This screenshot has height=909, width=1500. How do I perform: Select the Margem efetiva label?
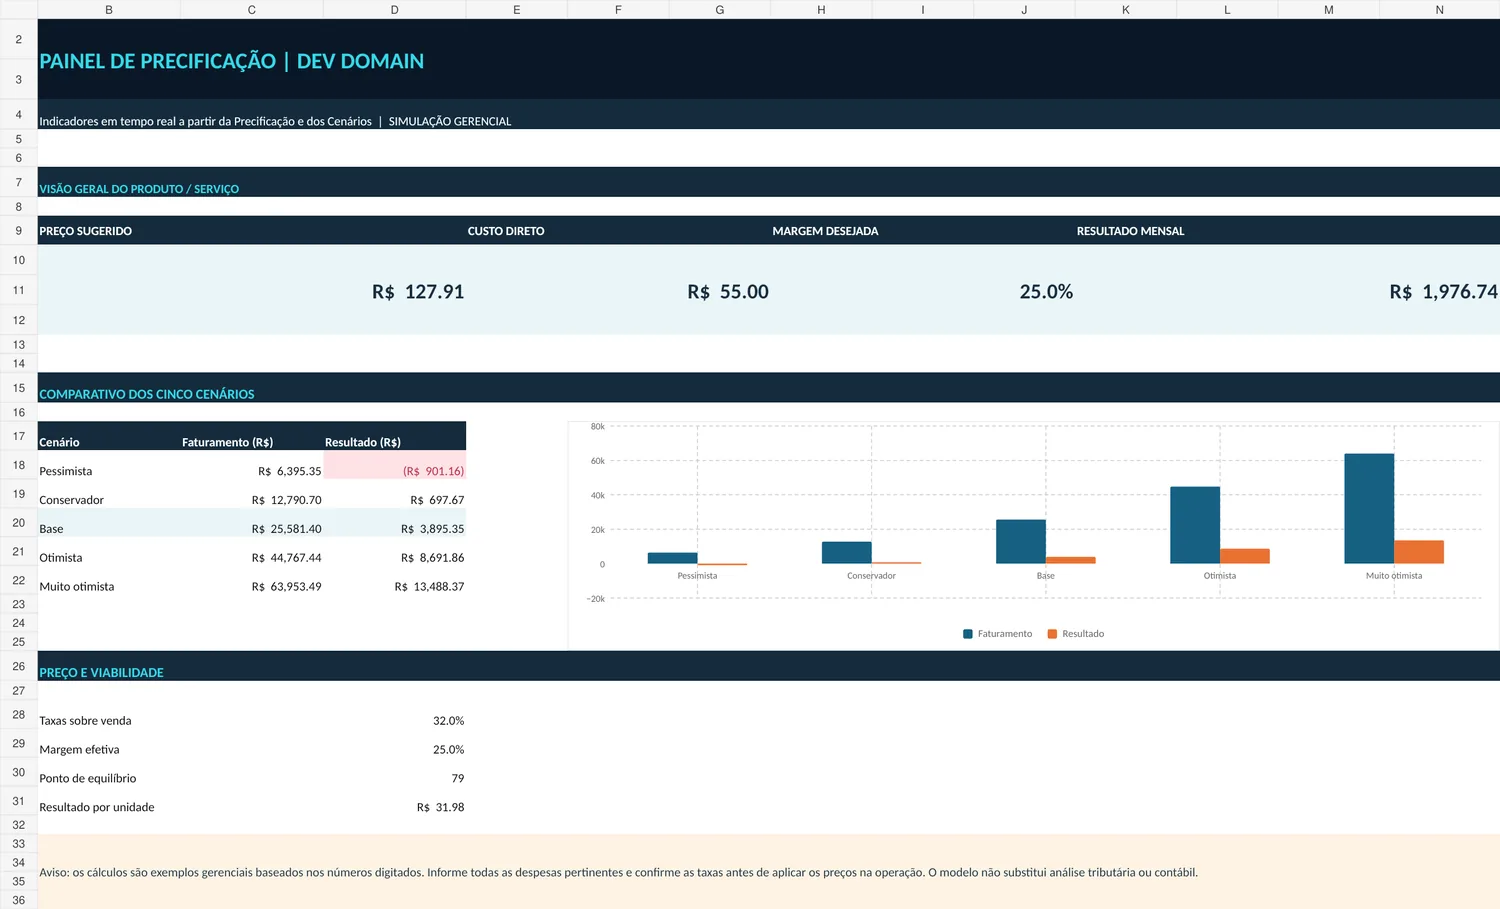point(79,750)
